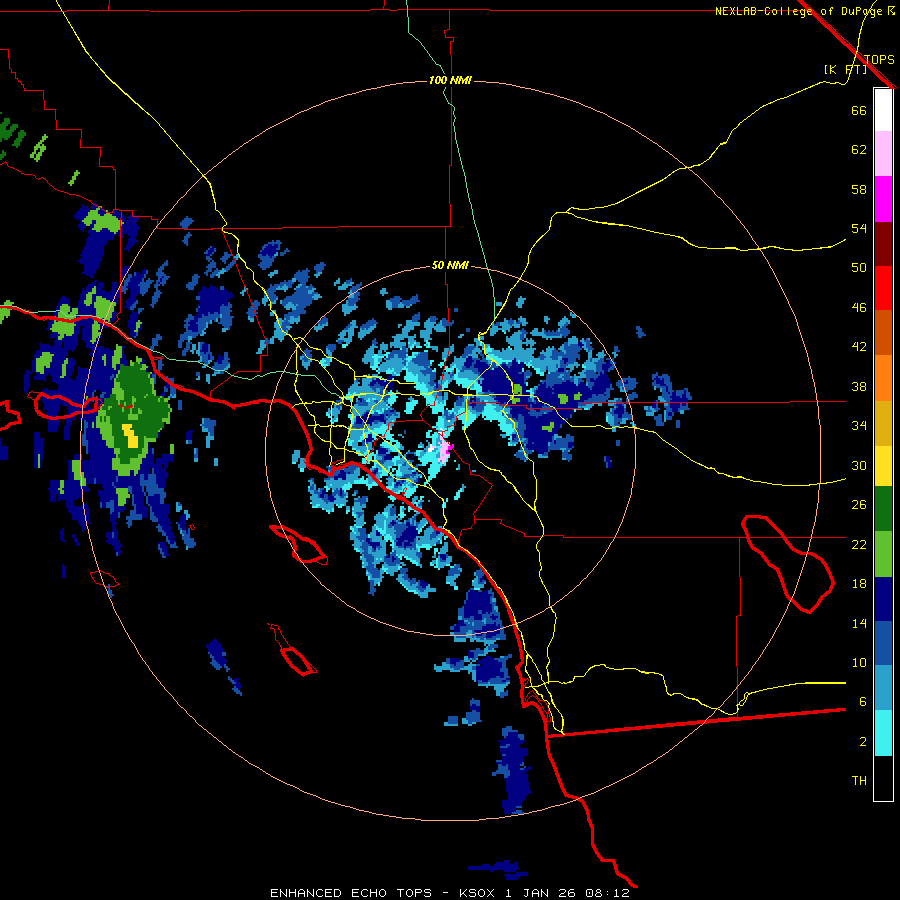
Task: Click the 'KSOX' station ID in caption
Action: click(x=478, y=893)
